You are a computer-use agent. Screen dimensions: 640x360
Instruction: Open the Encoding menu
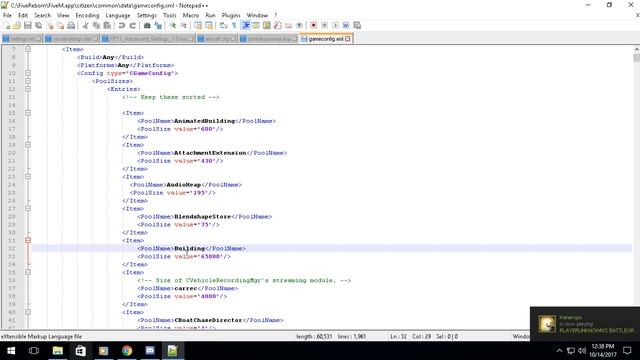coord(87,15)
